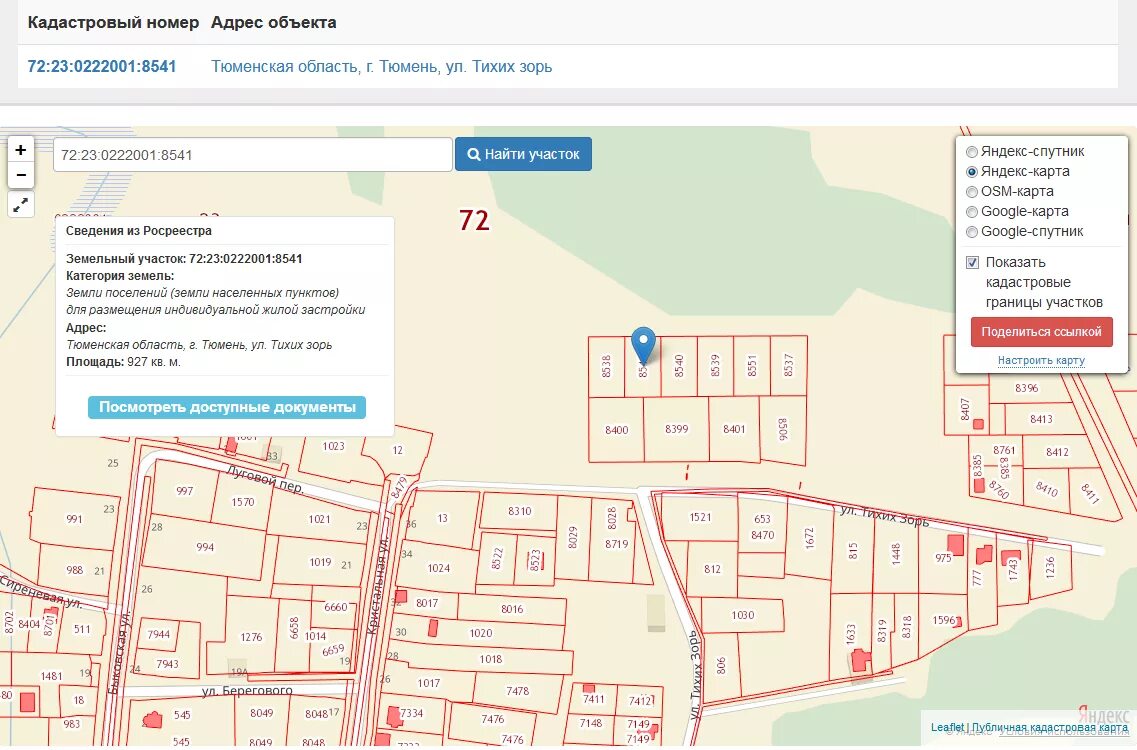Click ул. Берегового street label
This screenshot has width=1137, height=750.
pos(247,691)
